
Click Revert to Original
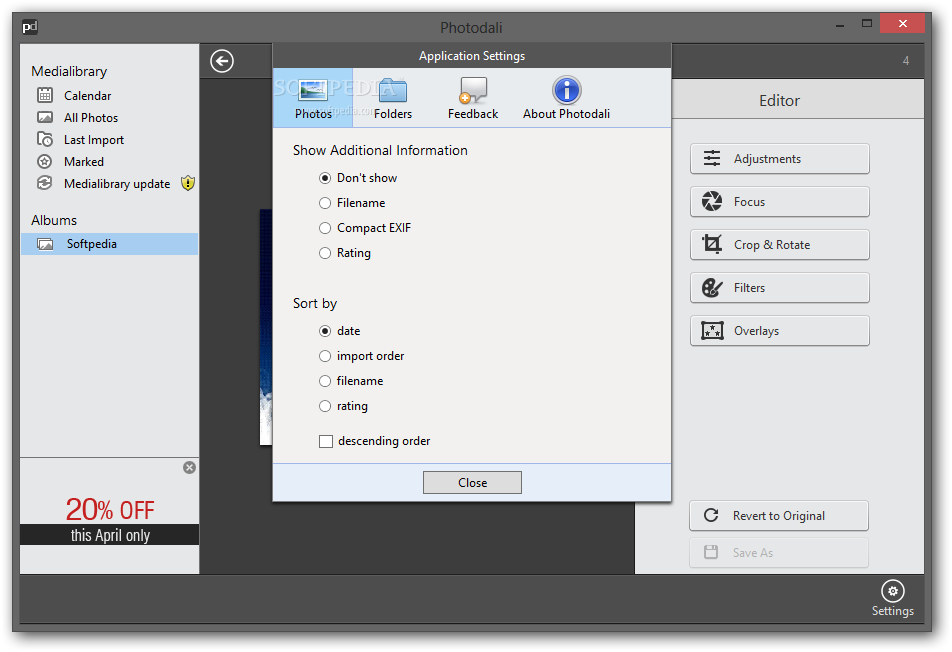779,515
